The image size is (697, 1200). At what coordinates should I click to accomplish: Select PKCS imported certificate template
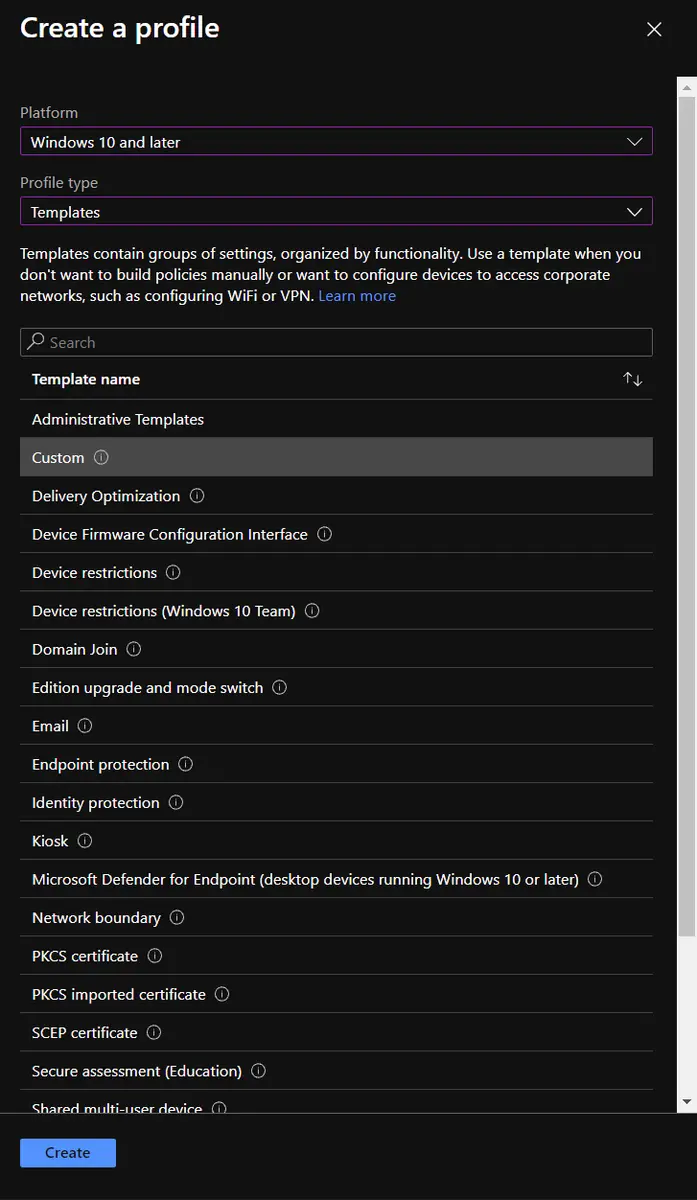pos(119,994)
